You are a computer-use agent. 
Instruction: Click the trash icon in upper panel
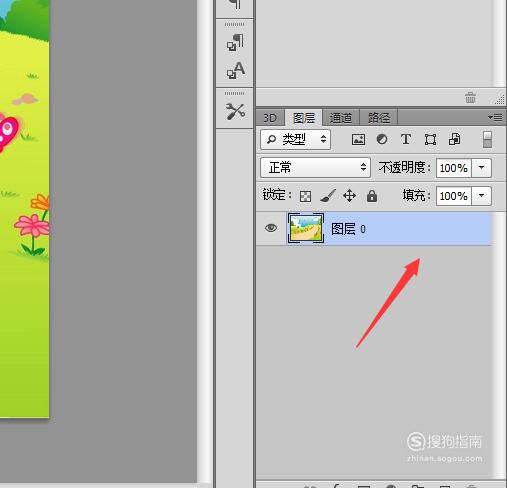click(470, 98)
